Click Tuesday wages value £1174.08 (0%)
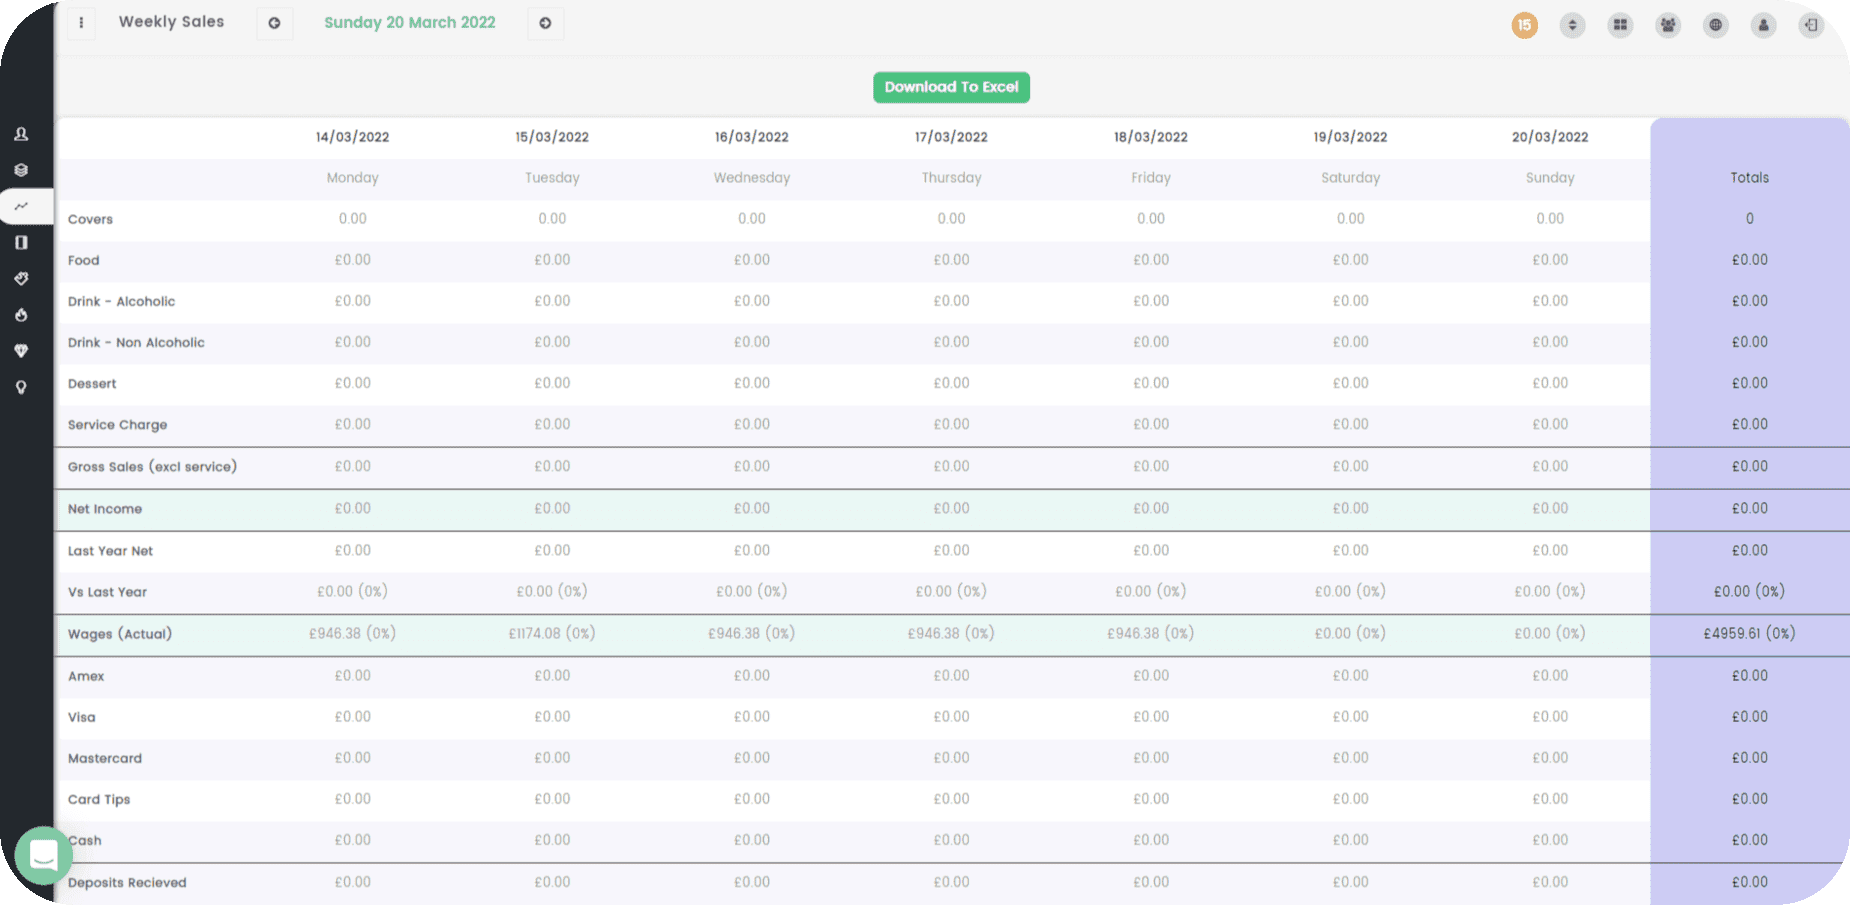 (x=552, y=633)
